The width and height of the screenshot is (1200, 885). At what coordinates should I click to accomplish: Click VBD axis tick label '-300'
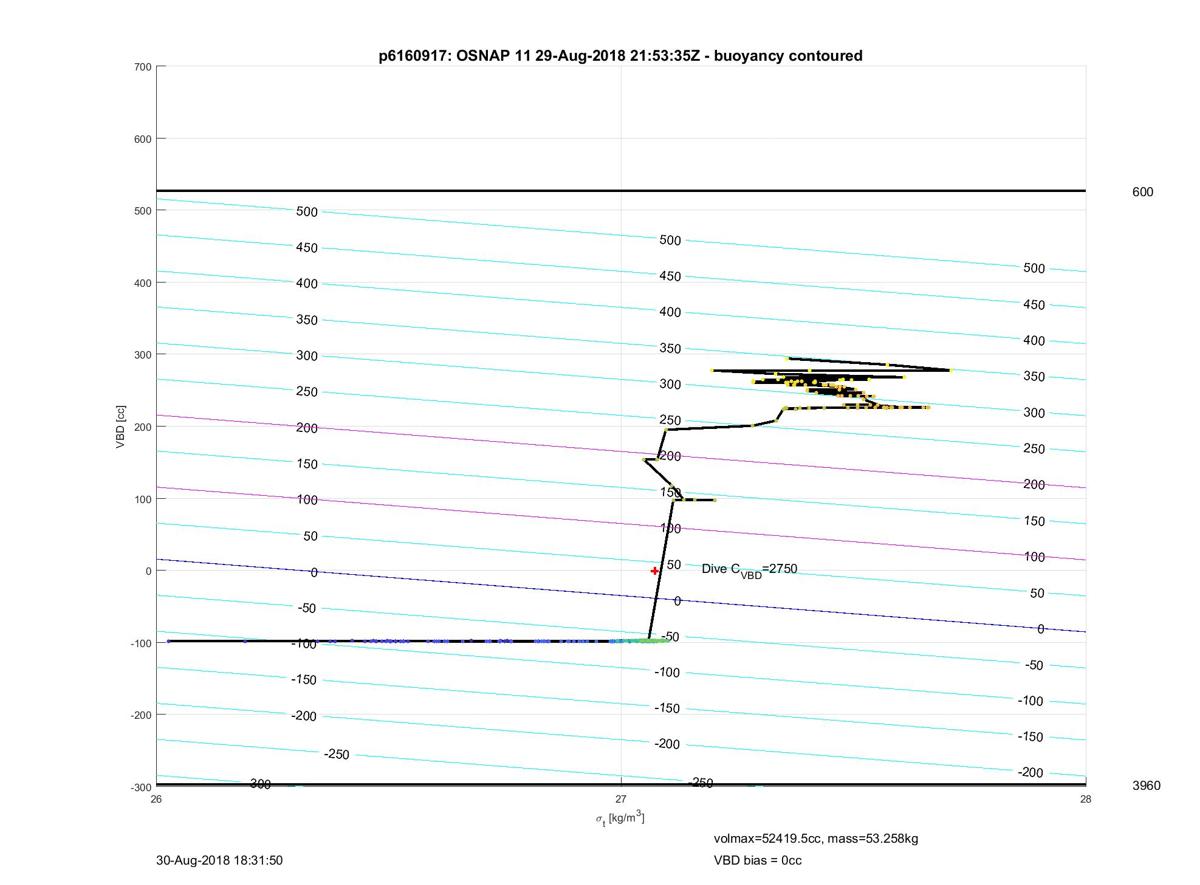pos(140,787)
